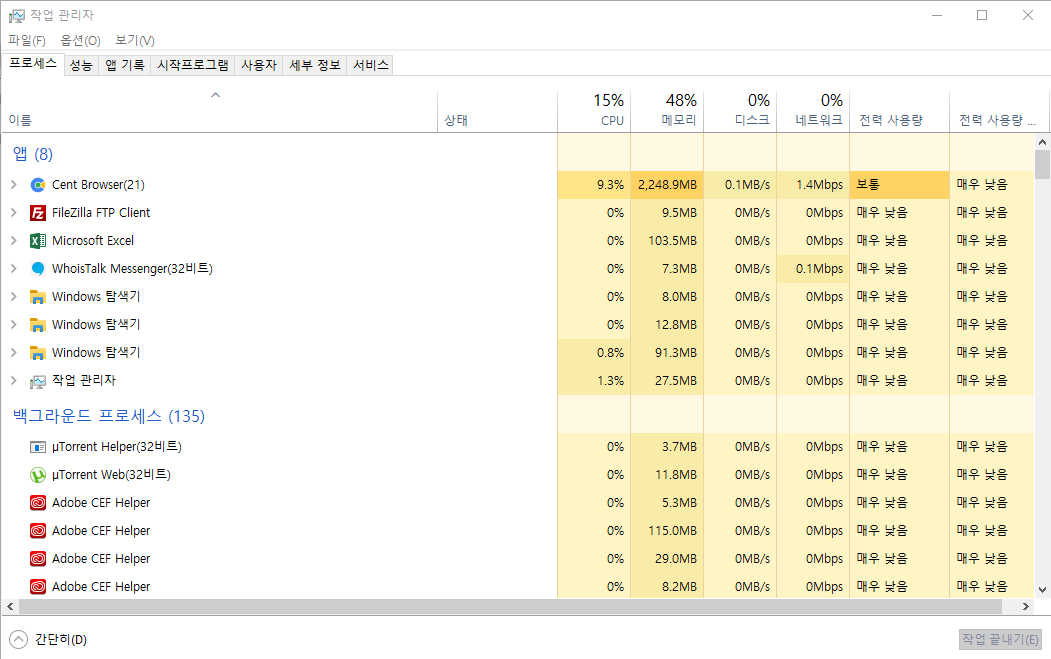Click Windows 탐색기 icon using 8.0MB
Screen dimensions: 1051x659
pyautogui.click(x=38, y=296)
